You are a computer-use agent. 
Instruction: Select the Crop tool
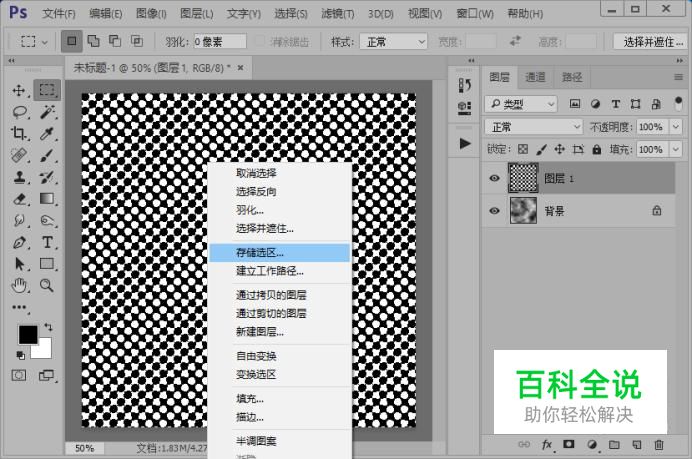pos(19,134)
